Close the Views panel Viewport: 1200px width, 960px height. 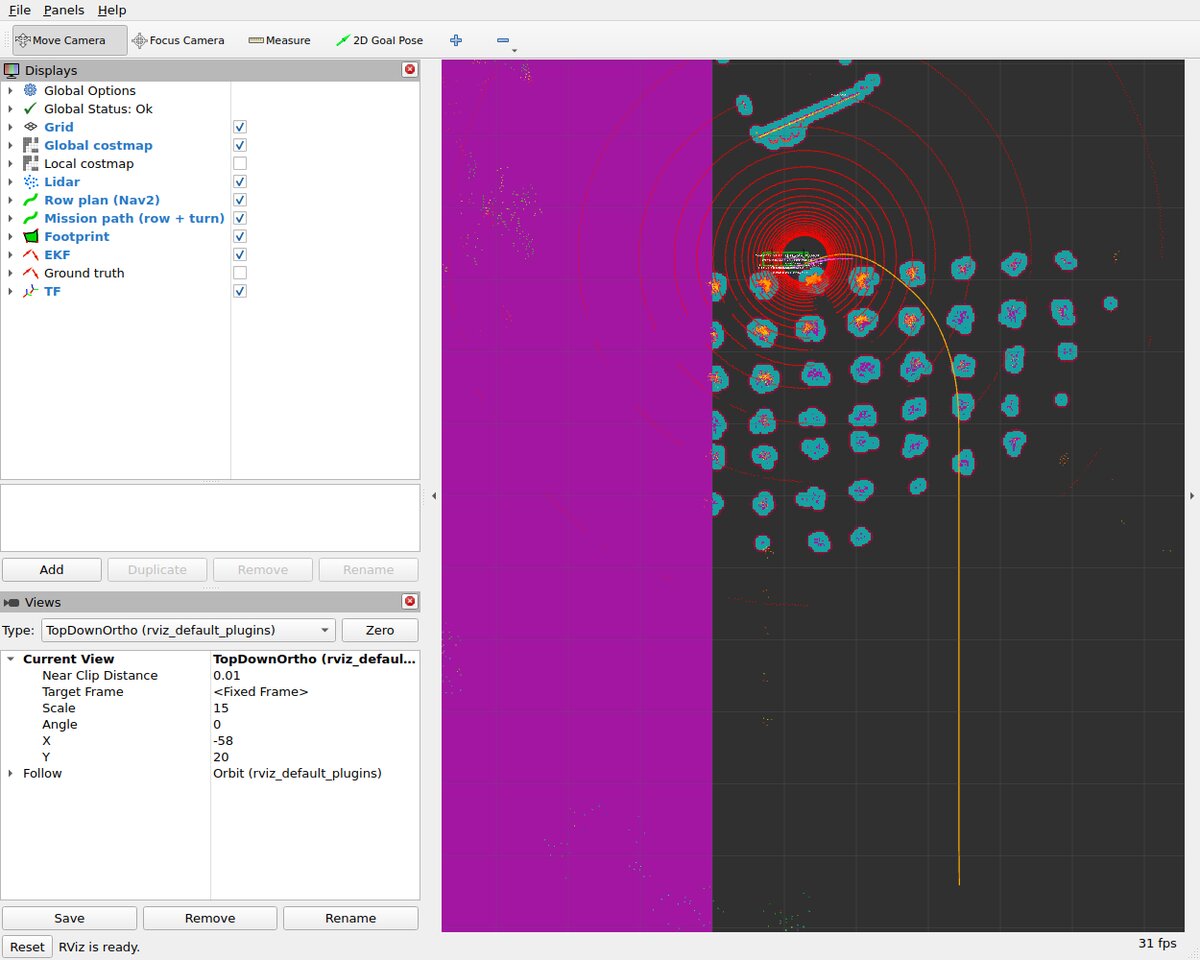[x=409, y=602]
